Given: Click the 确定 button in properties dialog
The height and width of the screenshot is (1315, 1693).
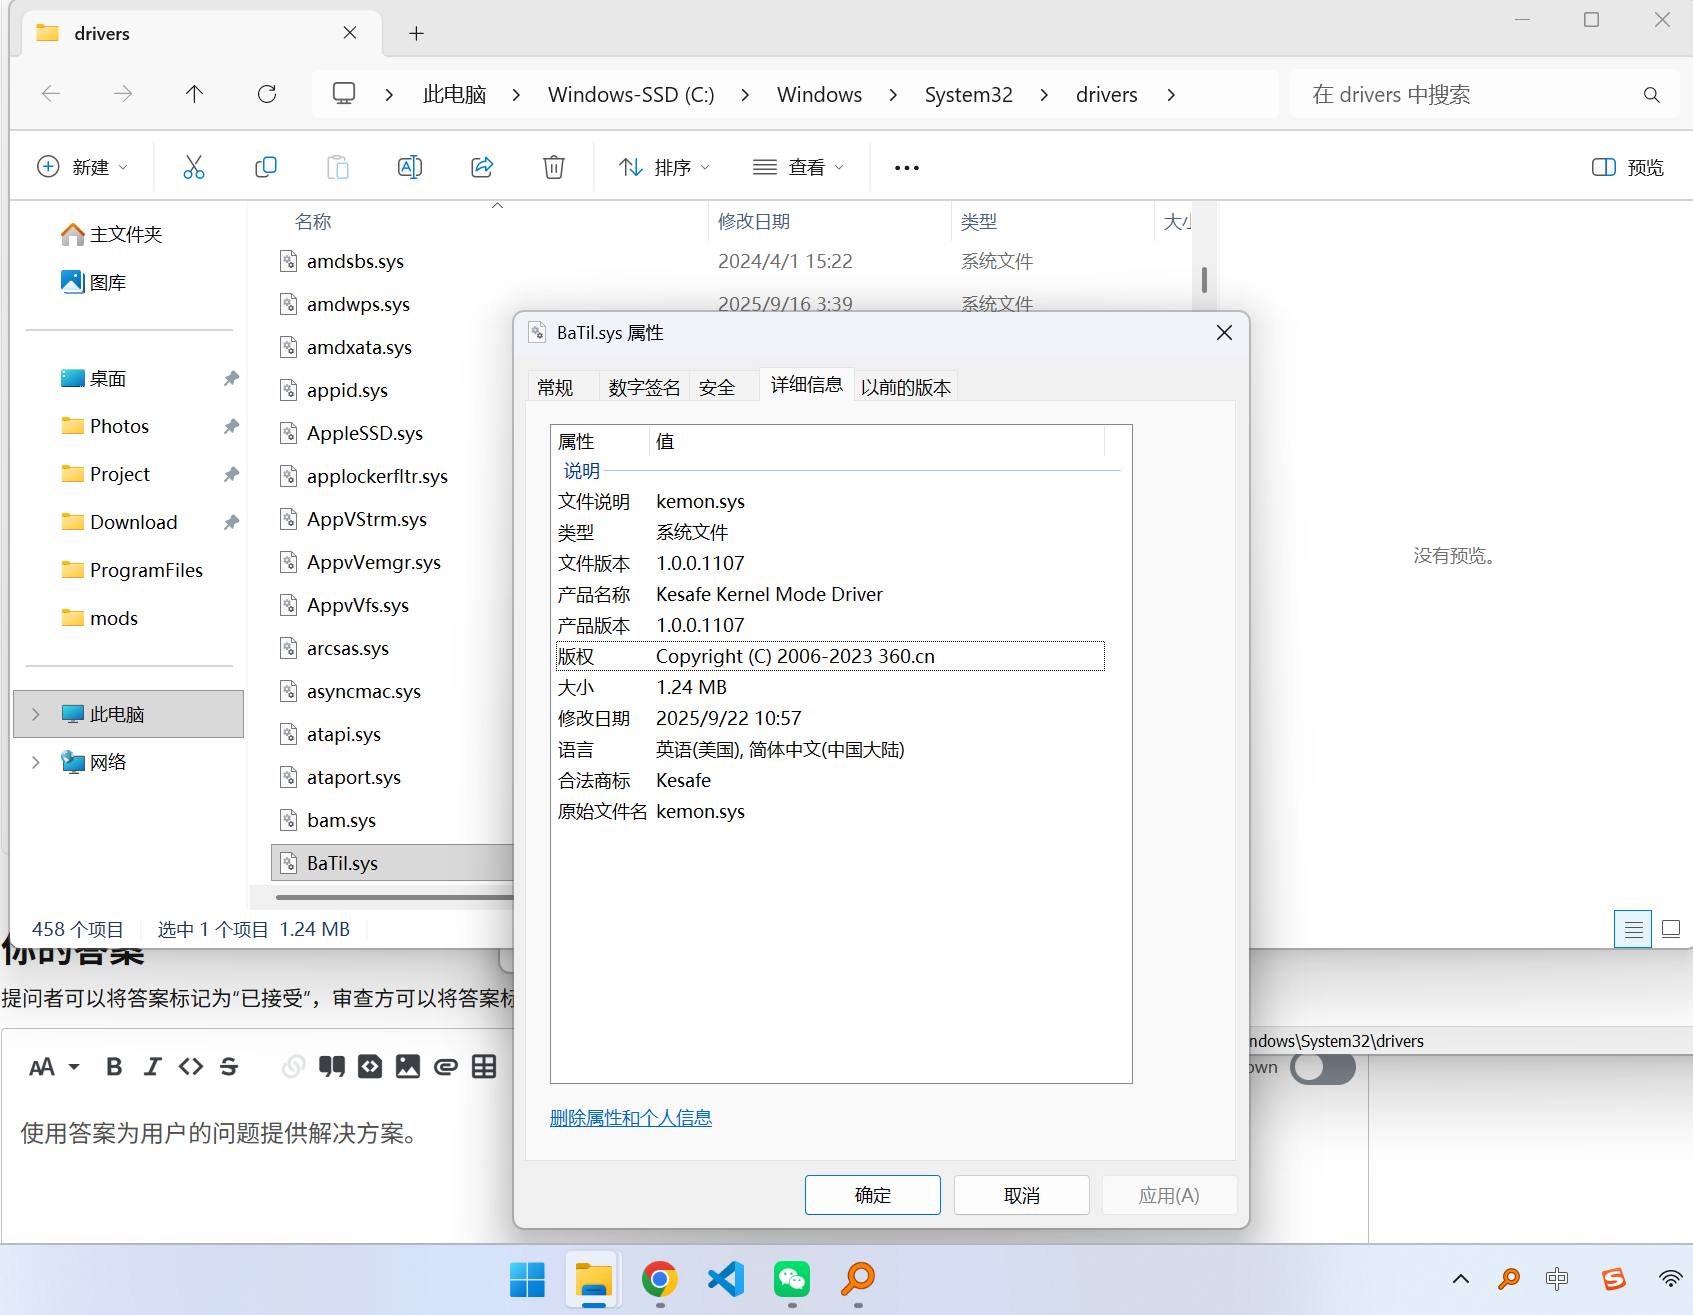Looking at the screenshot, I should pyautogui.click(x=873, y=1195).
